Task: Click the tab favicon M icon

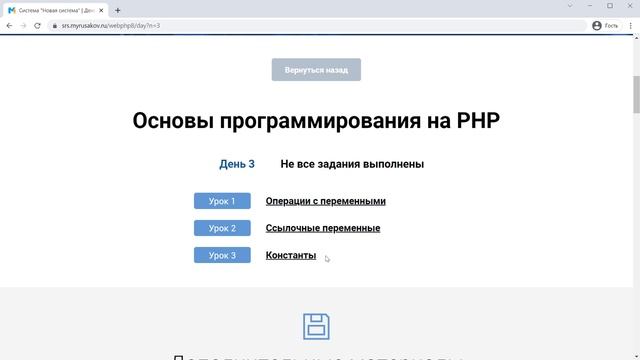Action: [12, 11]
